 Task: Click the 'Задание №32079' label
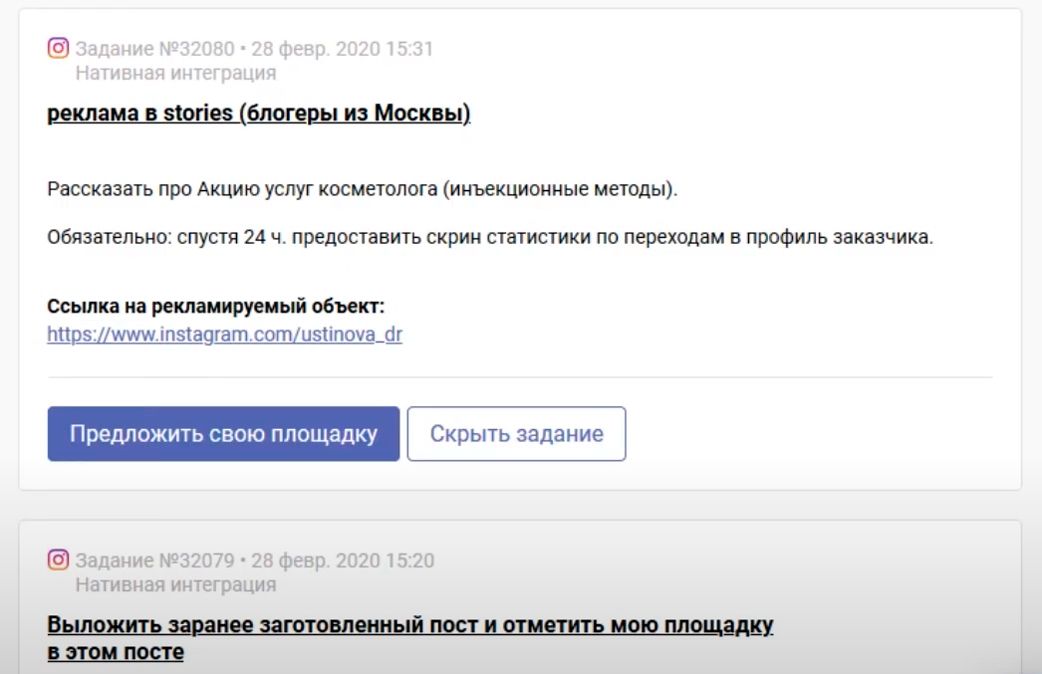click(154, 561)
